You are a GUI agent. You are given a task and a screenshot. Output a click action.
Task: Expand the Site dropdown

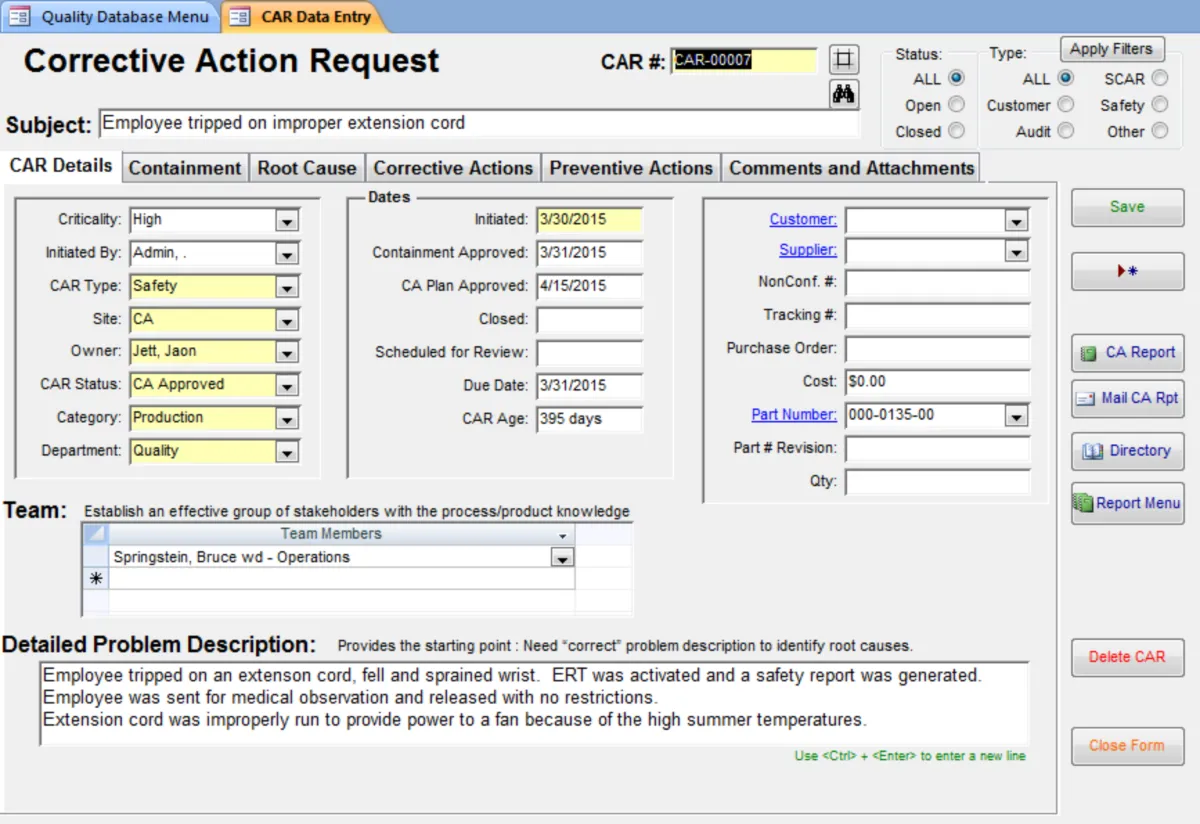point(287,321)
